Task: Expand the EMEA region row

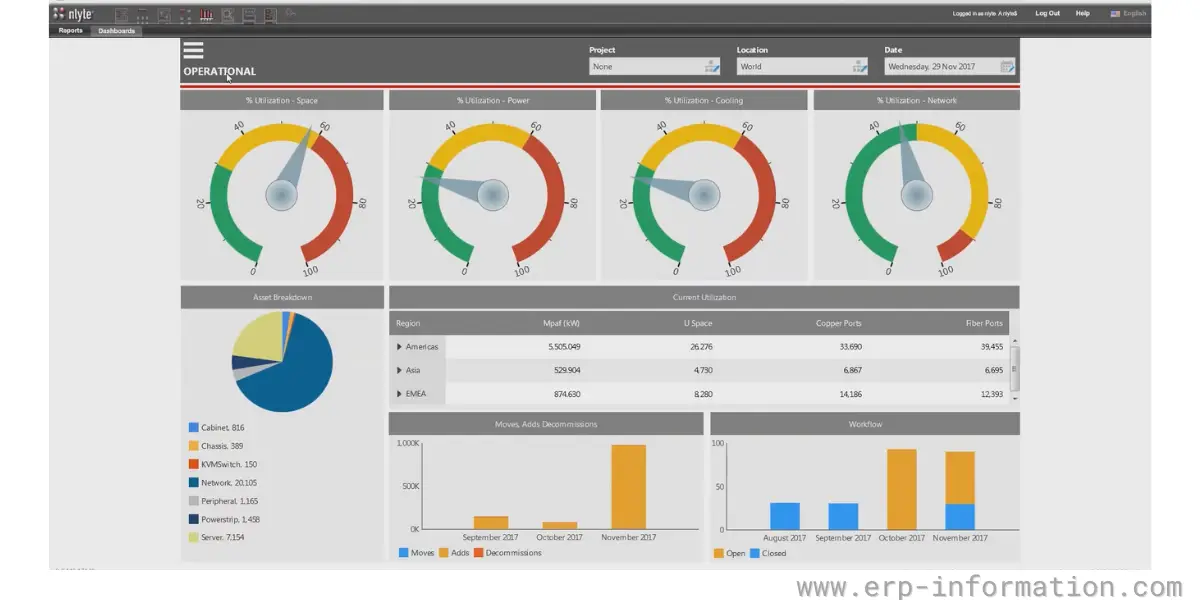Action: [399, 394]
